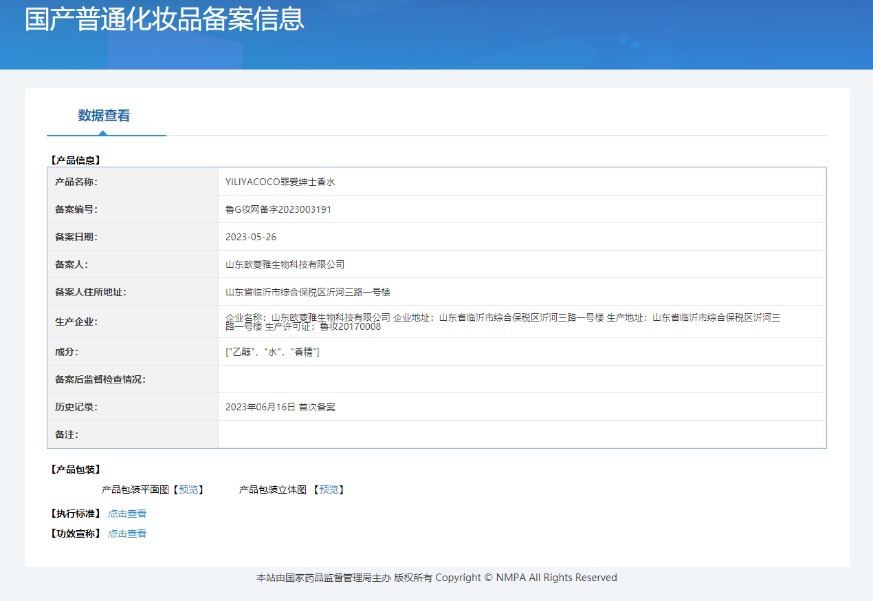This screenshot has width=873, height=601.
Task: Click the 【执行标准】 label
Action: click(x=75, y=514)
